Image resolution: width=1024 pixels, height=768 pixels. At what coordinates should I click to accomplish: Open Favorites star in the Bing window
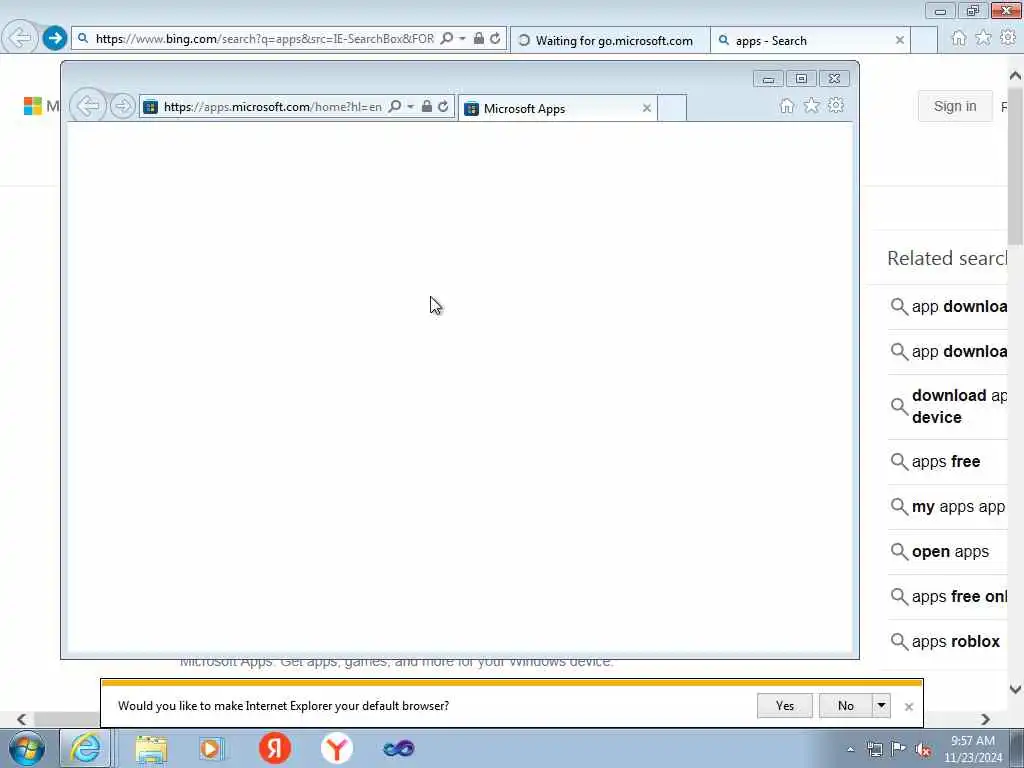pyautogui.click(x=983, y=38)
